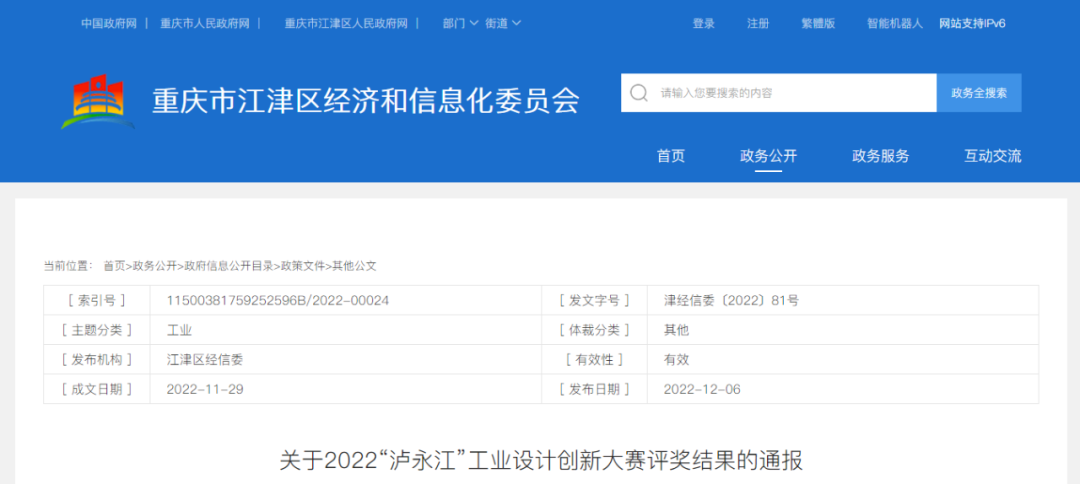Image resolution: width=1080 pixels, height=484 pixels.
Task: Click the 发布机构 label cell
Action: [x=97, y=359]
